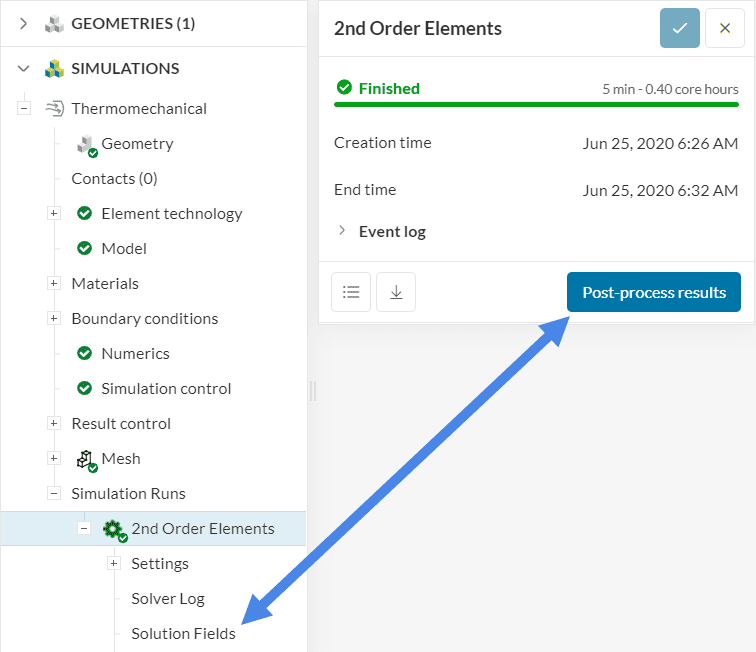
Task: Open Solution Fields under the run
Action: point(183,633)
